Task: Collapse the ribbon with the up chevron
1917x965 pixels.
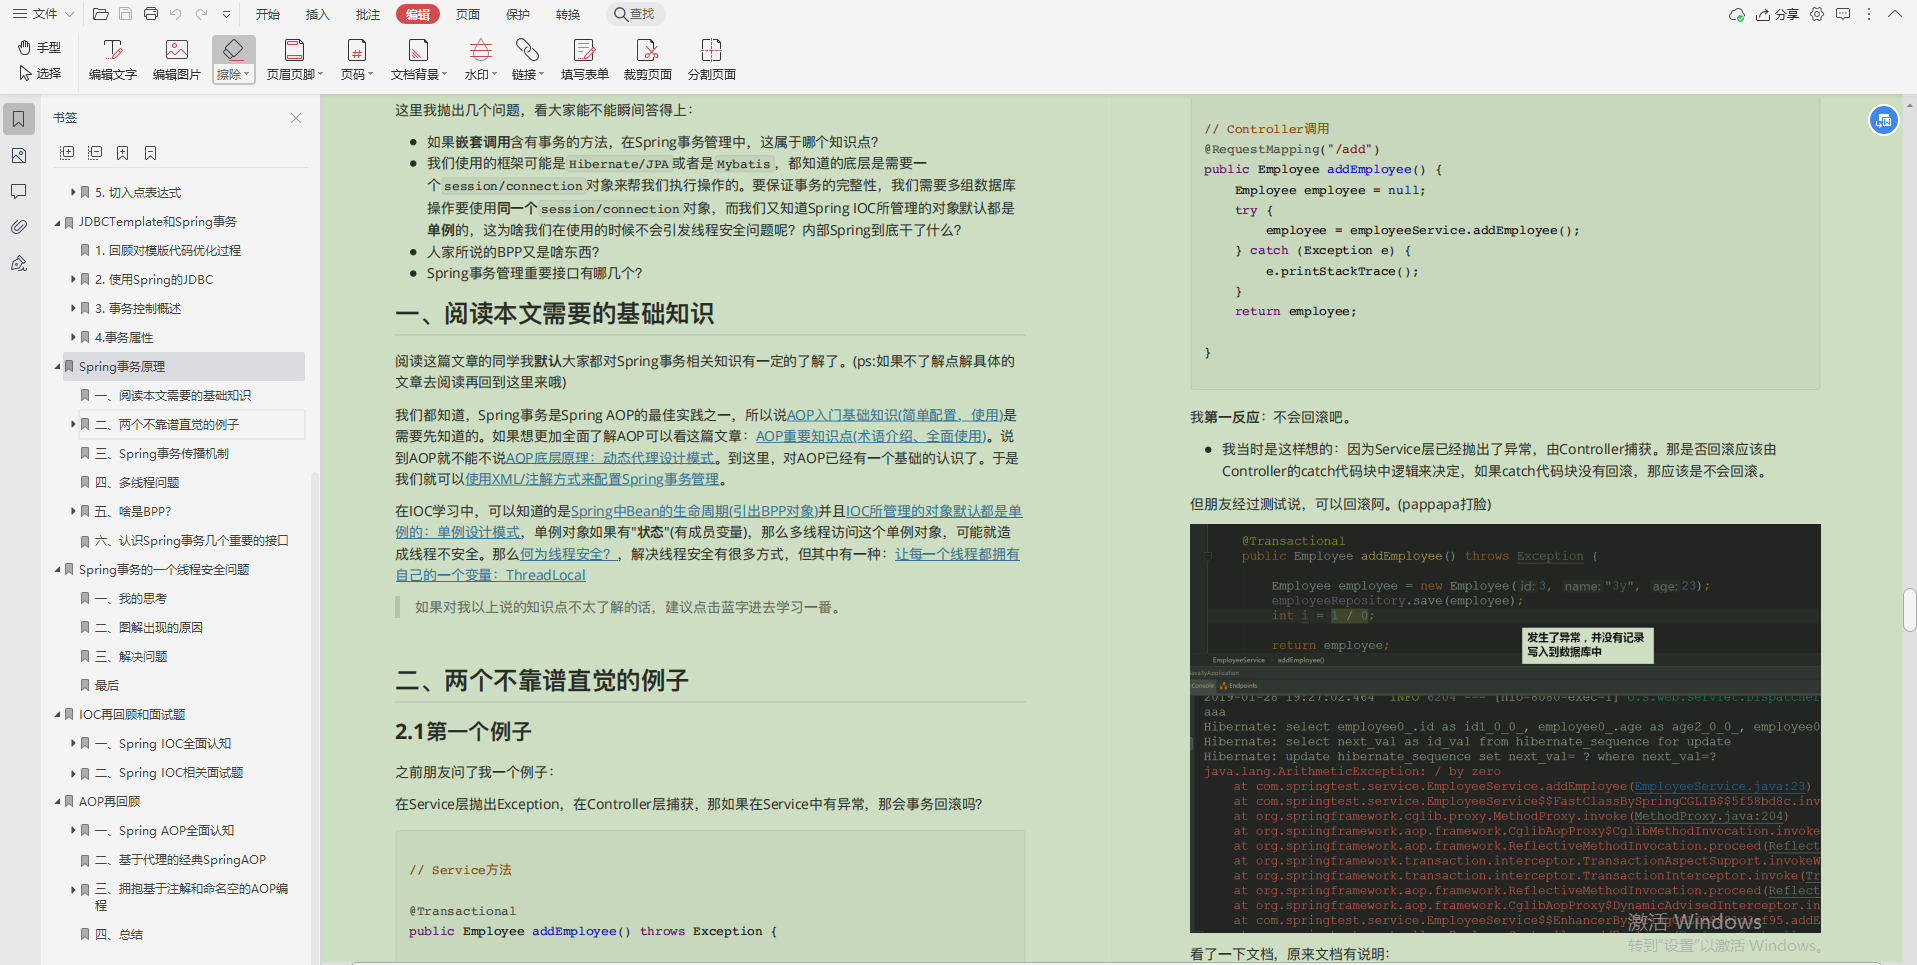Action: [x=1894, y=14]
